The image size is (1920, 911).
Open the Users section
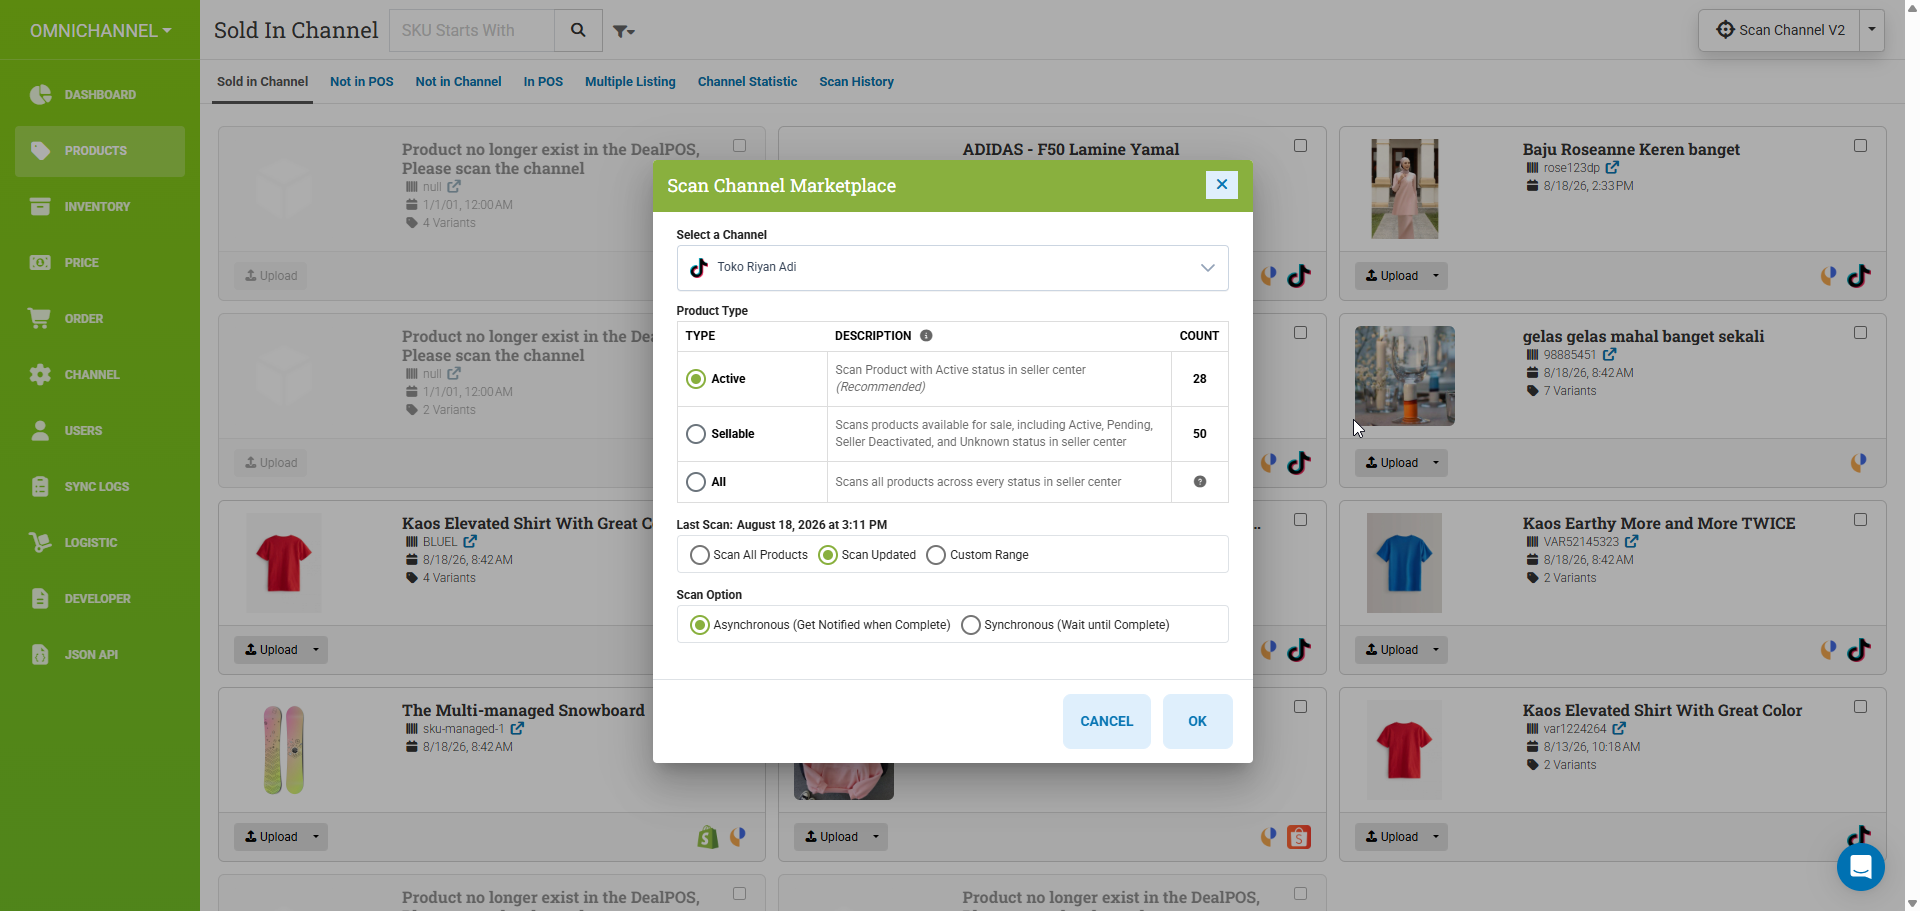click(100, 431)
